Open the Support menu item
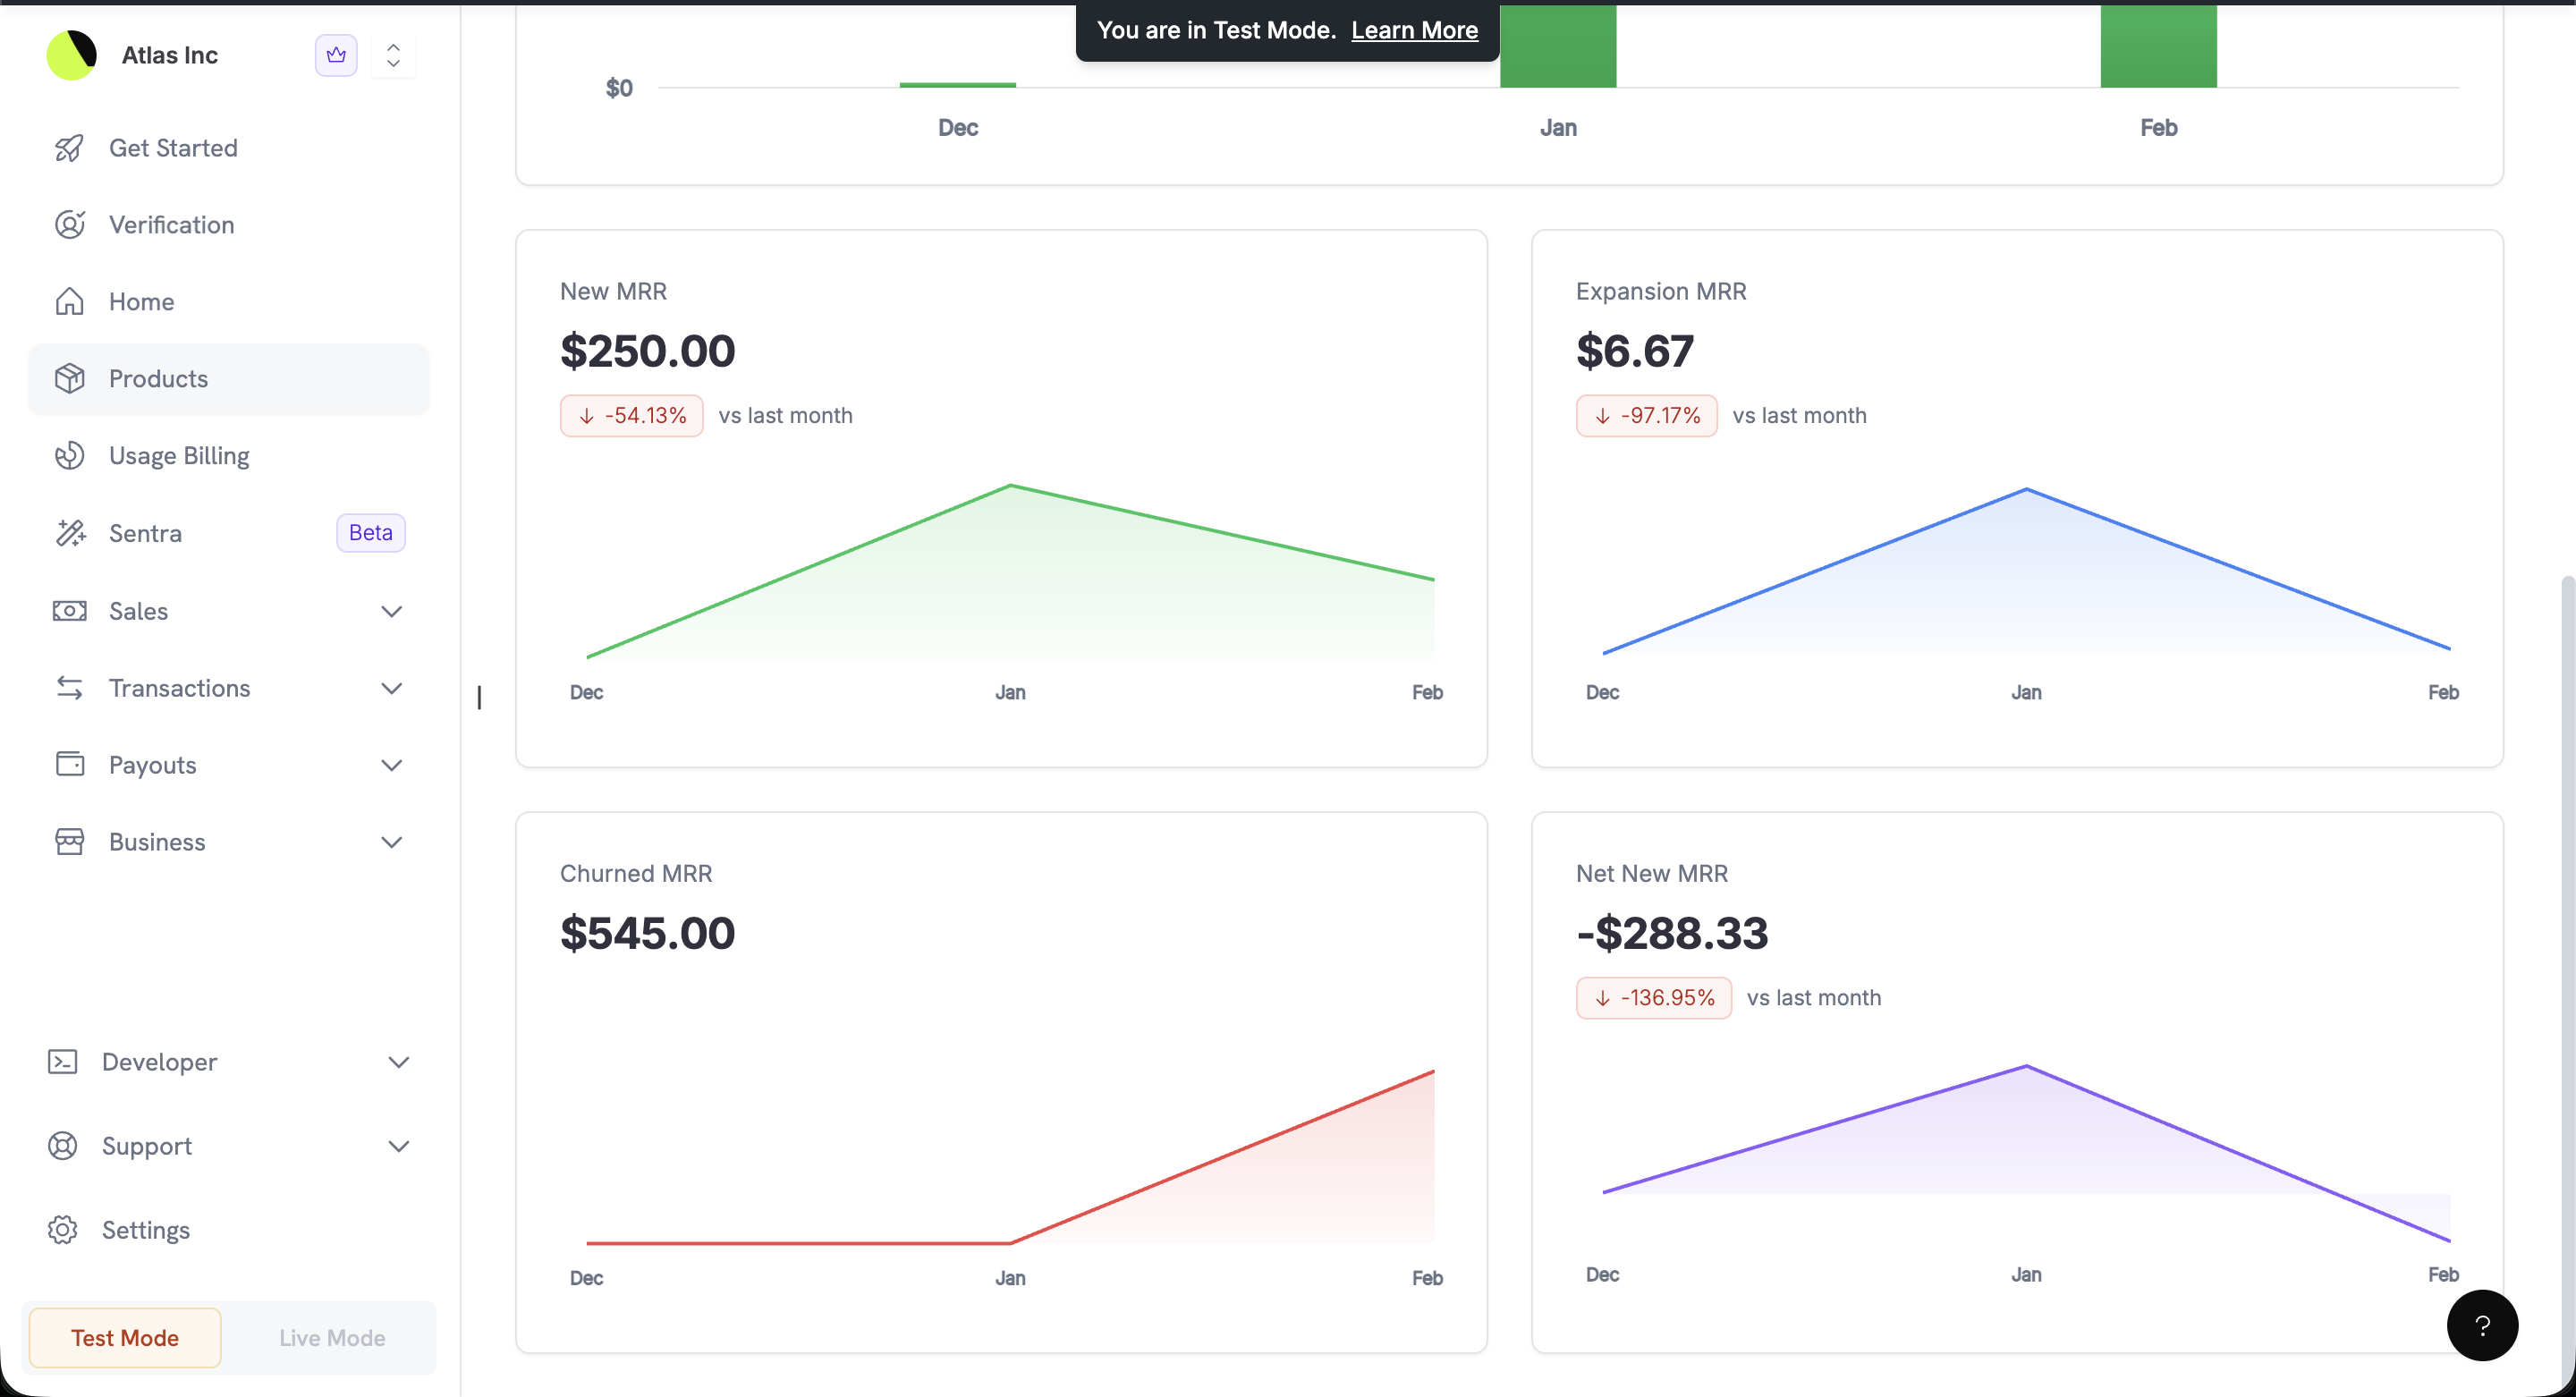This screenshot has height=1397, width=2576. 146,1145
